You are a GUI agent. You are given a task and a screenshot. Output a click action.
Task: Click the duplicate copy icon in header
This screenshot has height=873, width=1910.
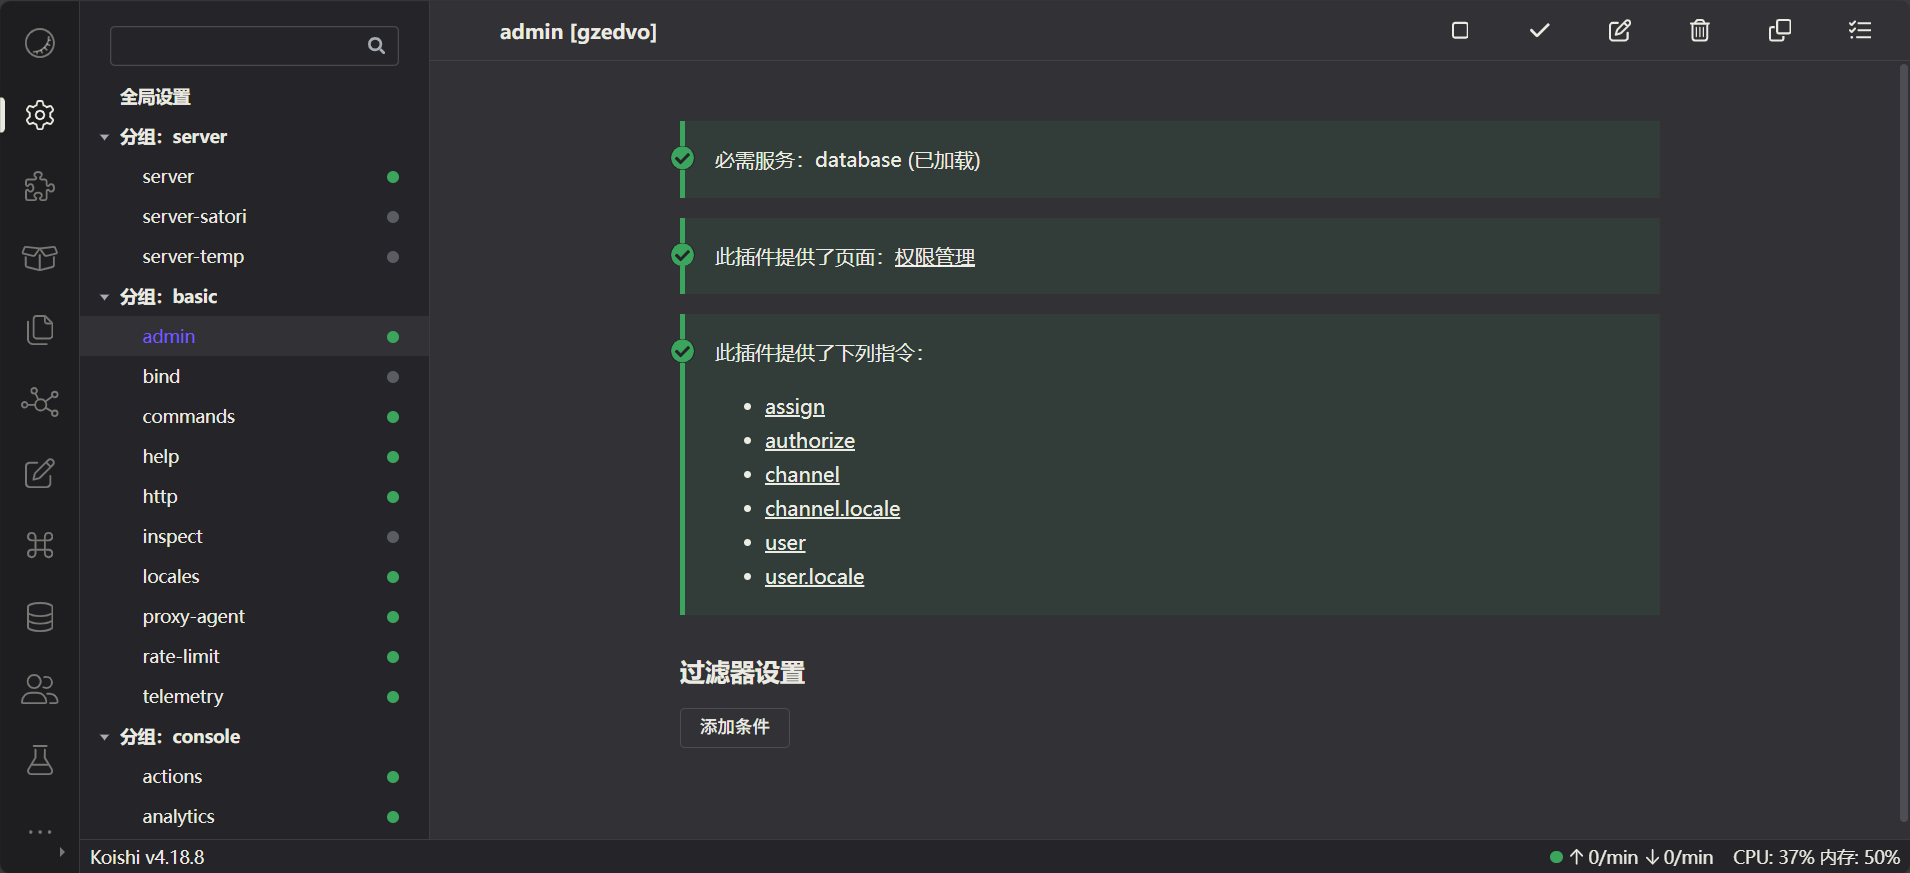tap(1779, 31)
